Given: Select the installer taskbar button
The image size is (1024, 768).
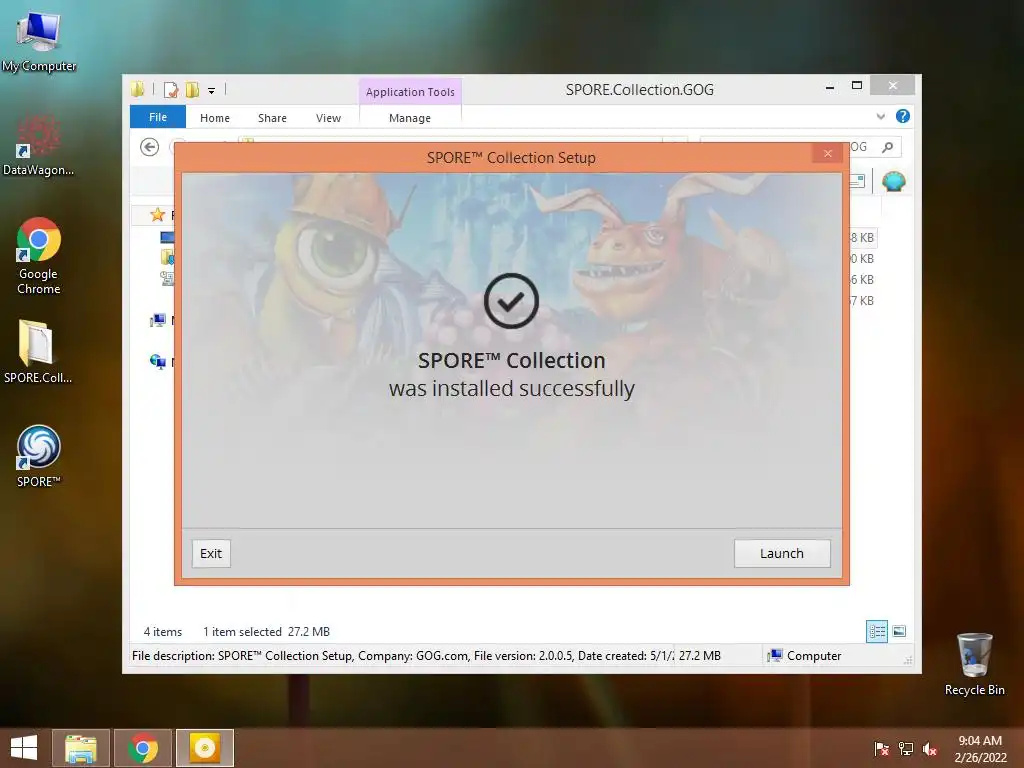Looking at the screenshot, I should [x=205, y=748].
